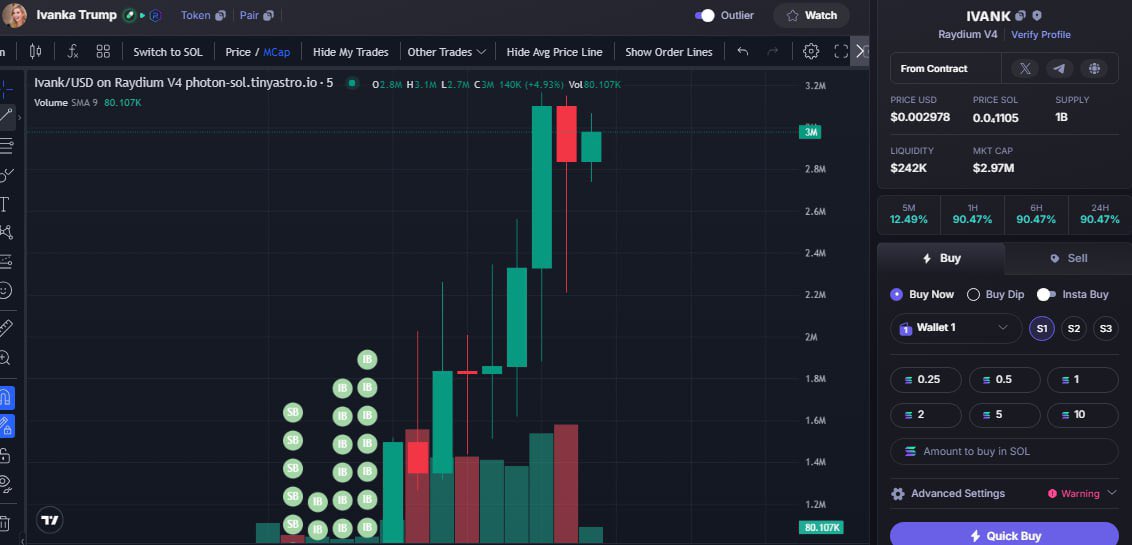Toggle the Outlier switch
The width and height of the screenshot is (1132, 545).
tap(705, 15)
